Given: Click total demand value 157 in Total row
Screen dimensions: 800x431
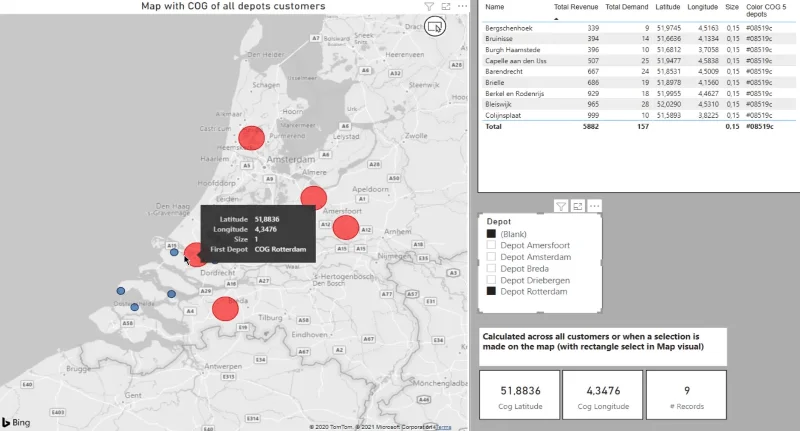Looking at the screenshot, I should click(642, 126).
